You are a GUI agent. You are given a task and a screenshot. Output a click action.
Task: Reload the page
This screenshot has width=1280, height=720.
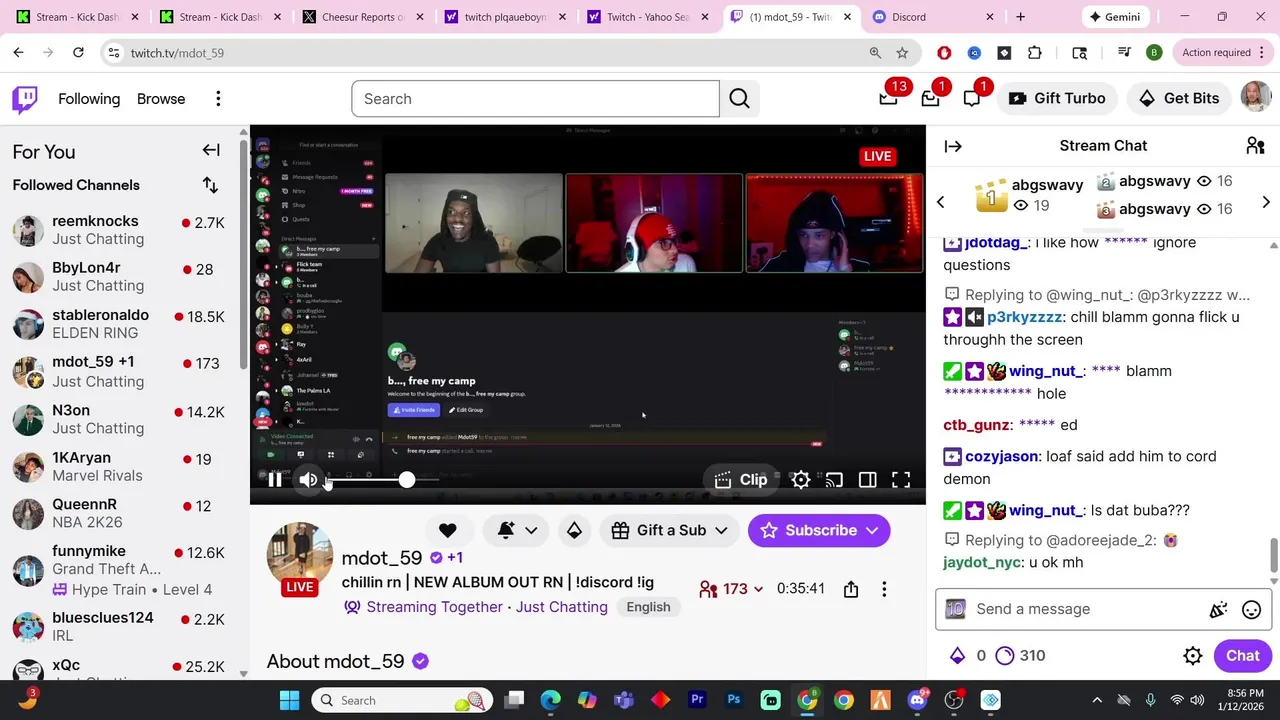[x=79, y=53]
